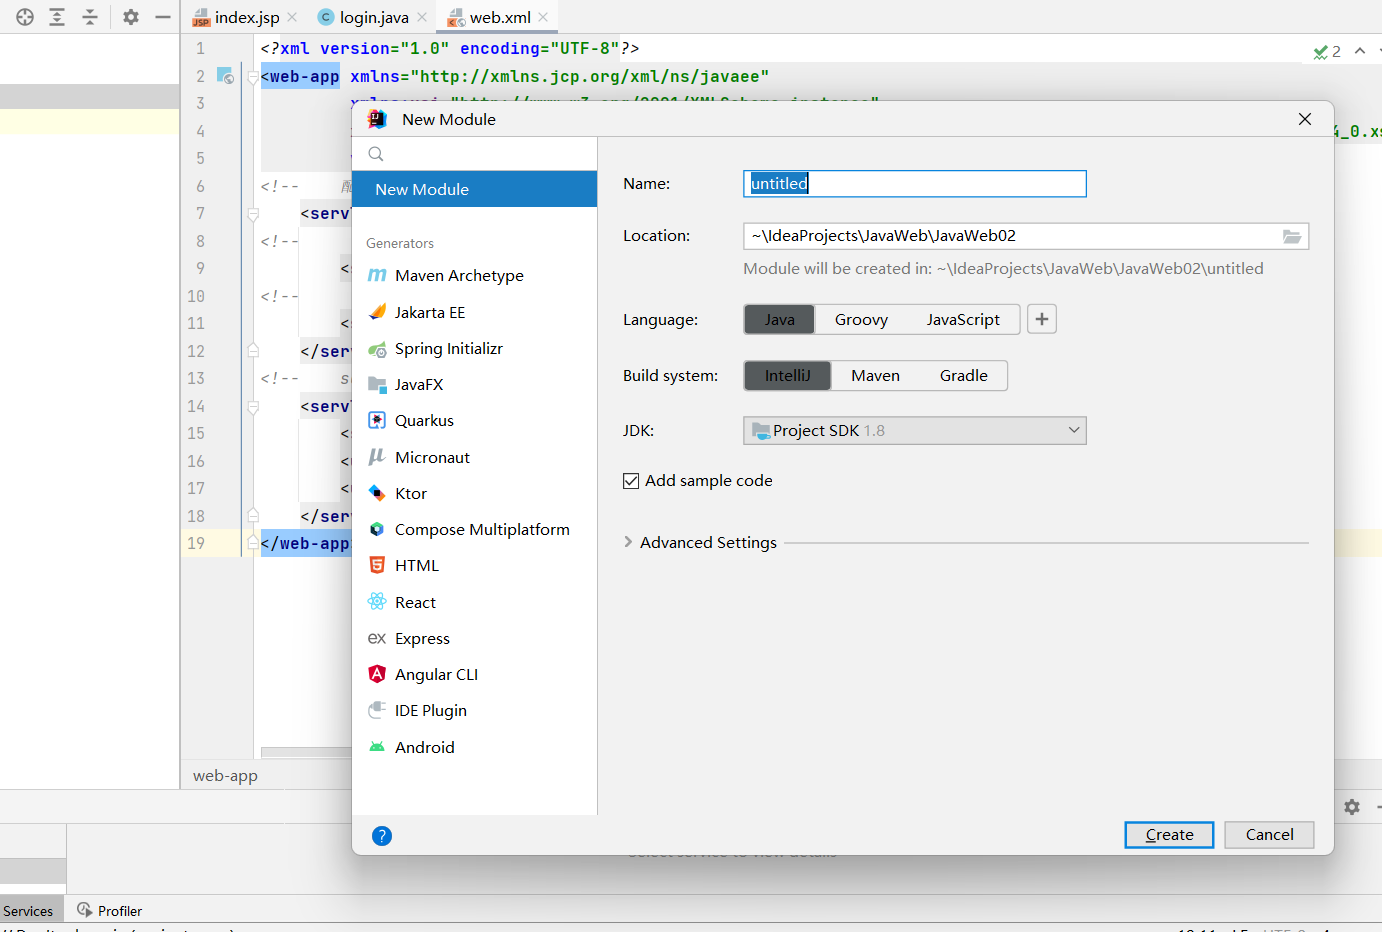Screen dimensions: 1382x932
Task: Open help via question mark icon
Action: point(382,836)
